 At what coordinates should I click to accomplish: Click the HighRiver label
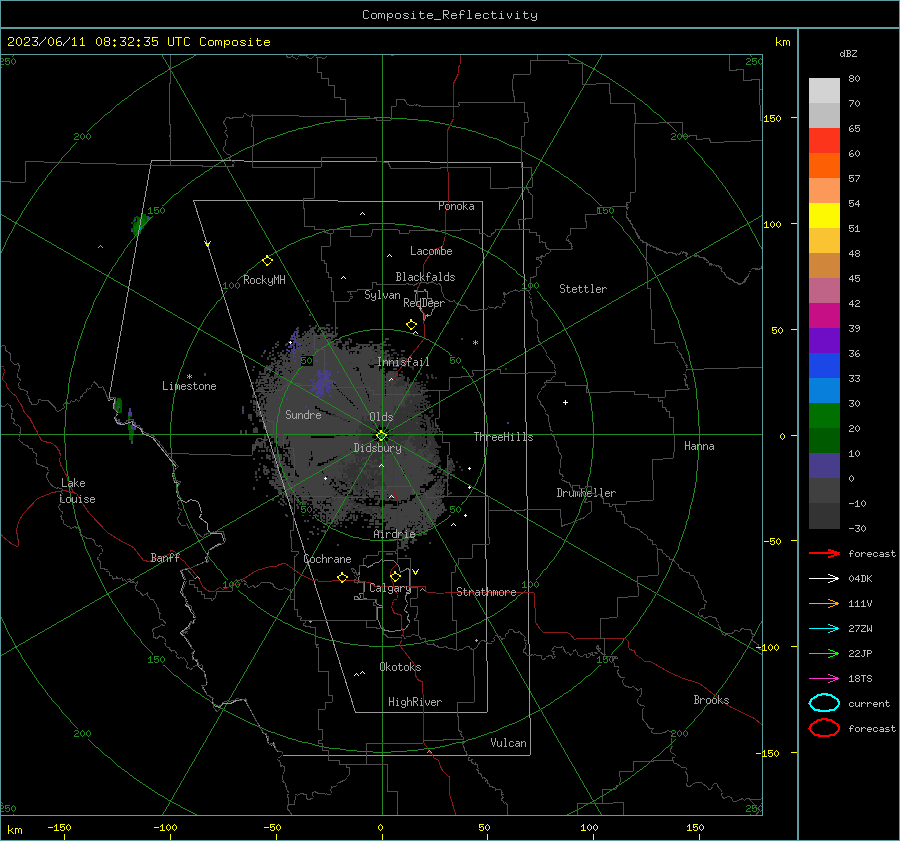pos(415,702)
